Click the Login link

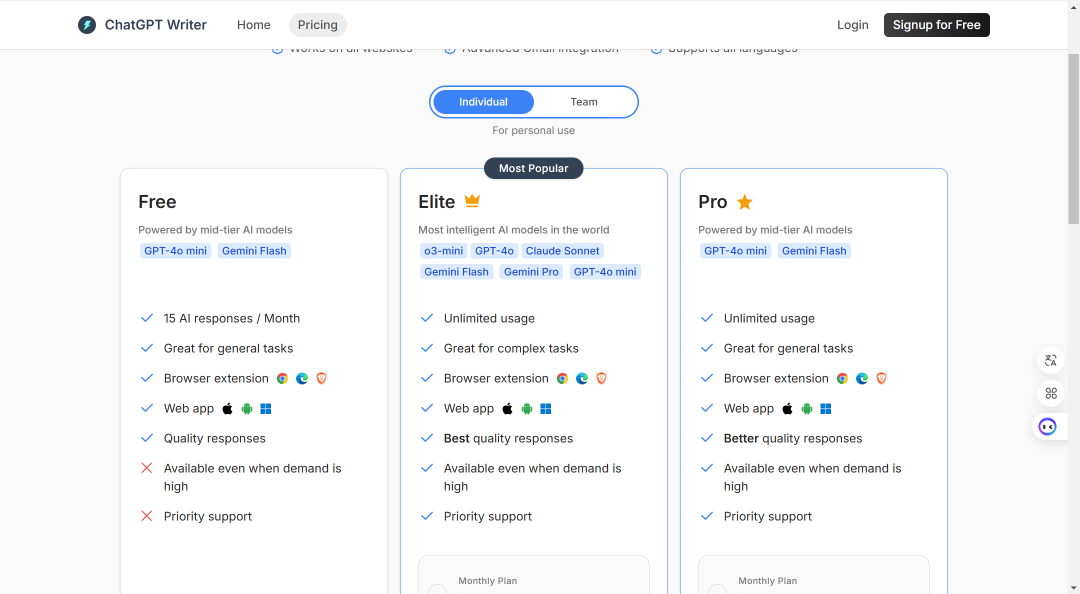click(x=853, y=25)
